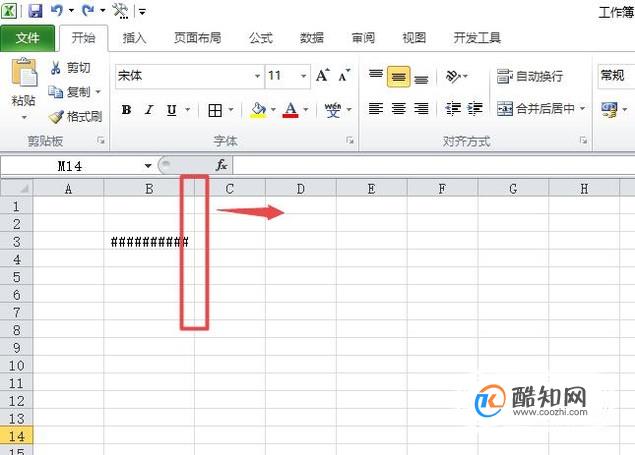635x455 pixels.
Task: Click the tools icon in quick access toolbar
Action: [x=120, y=11]
